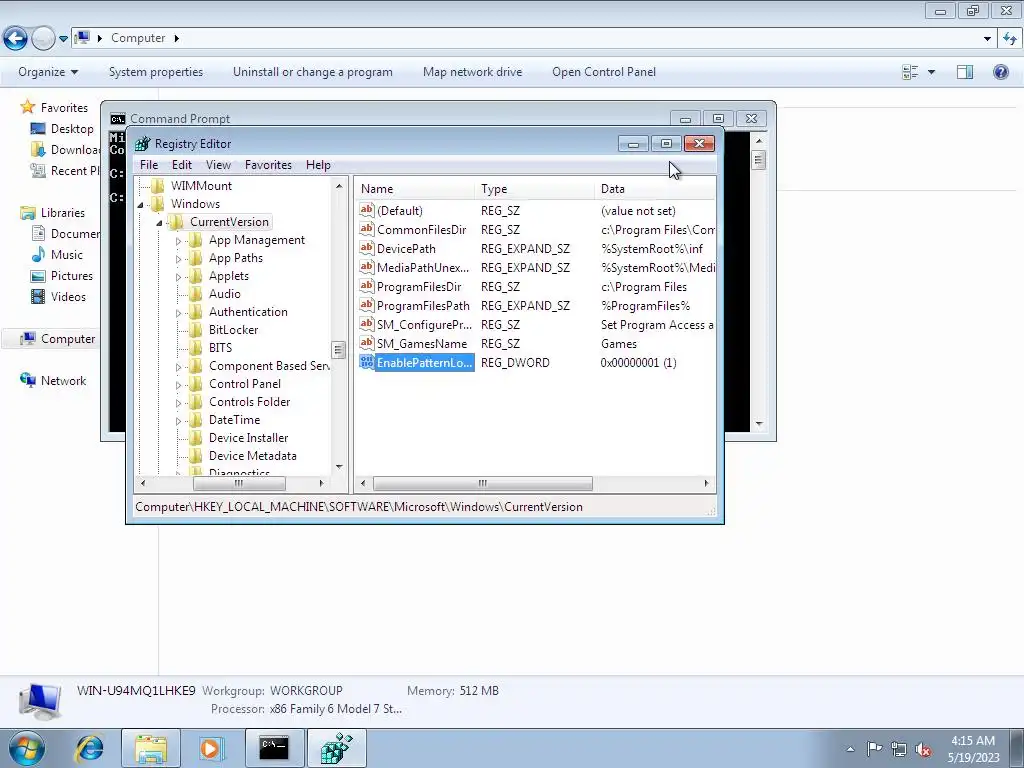Open Explorer Help question mark icon
1024x768 pixels.
click(1000, 72)
